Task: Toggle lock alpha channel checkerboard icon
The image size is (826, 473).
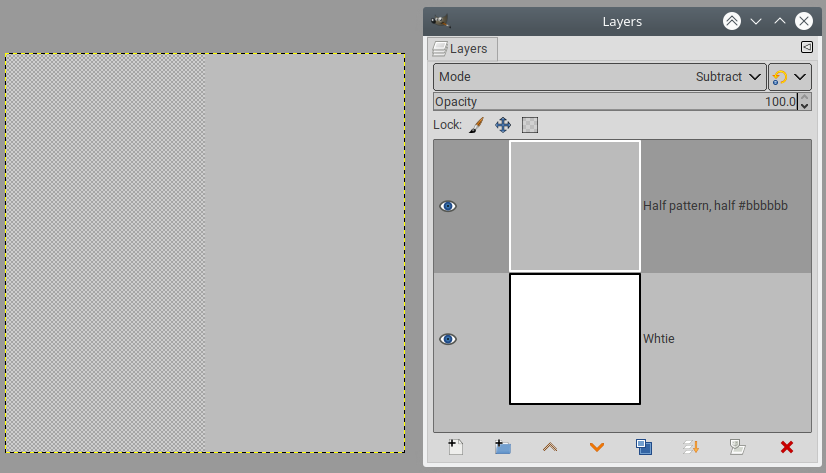Action: [x=530, y=125]
